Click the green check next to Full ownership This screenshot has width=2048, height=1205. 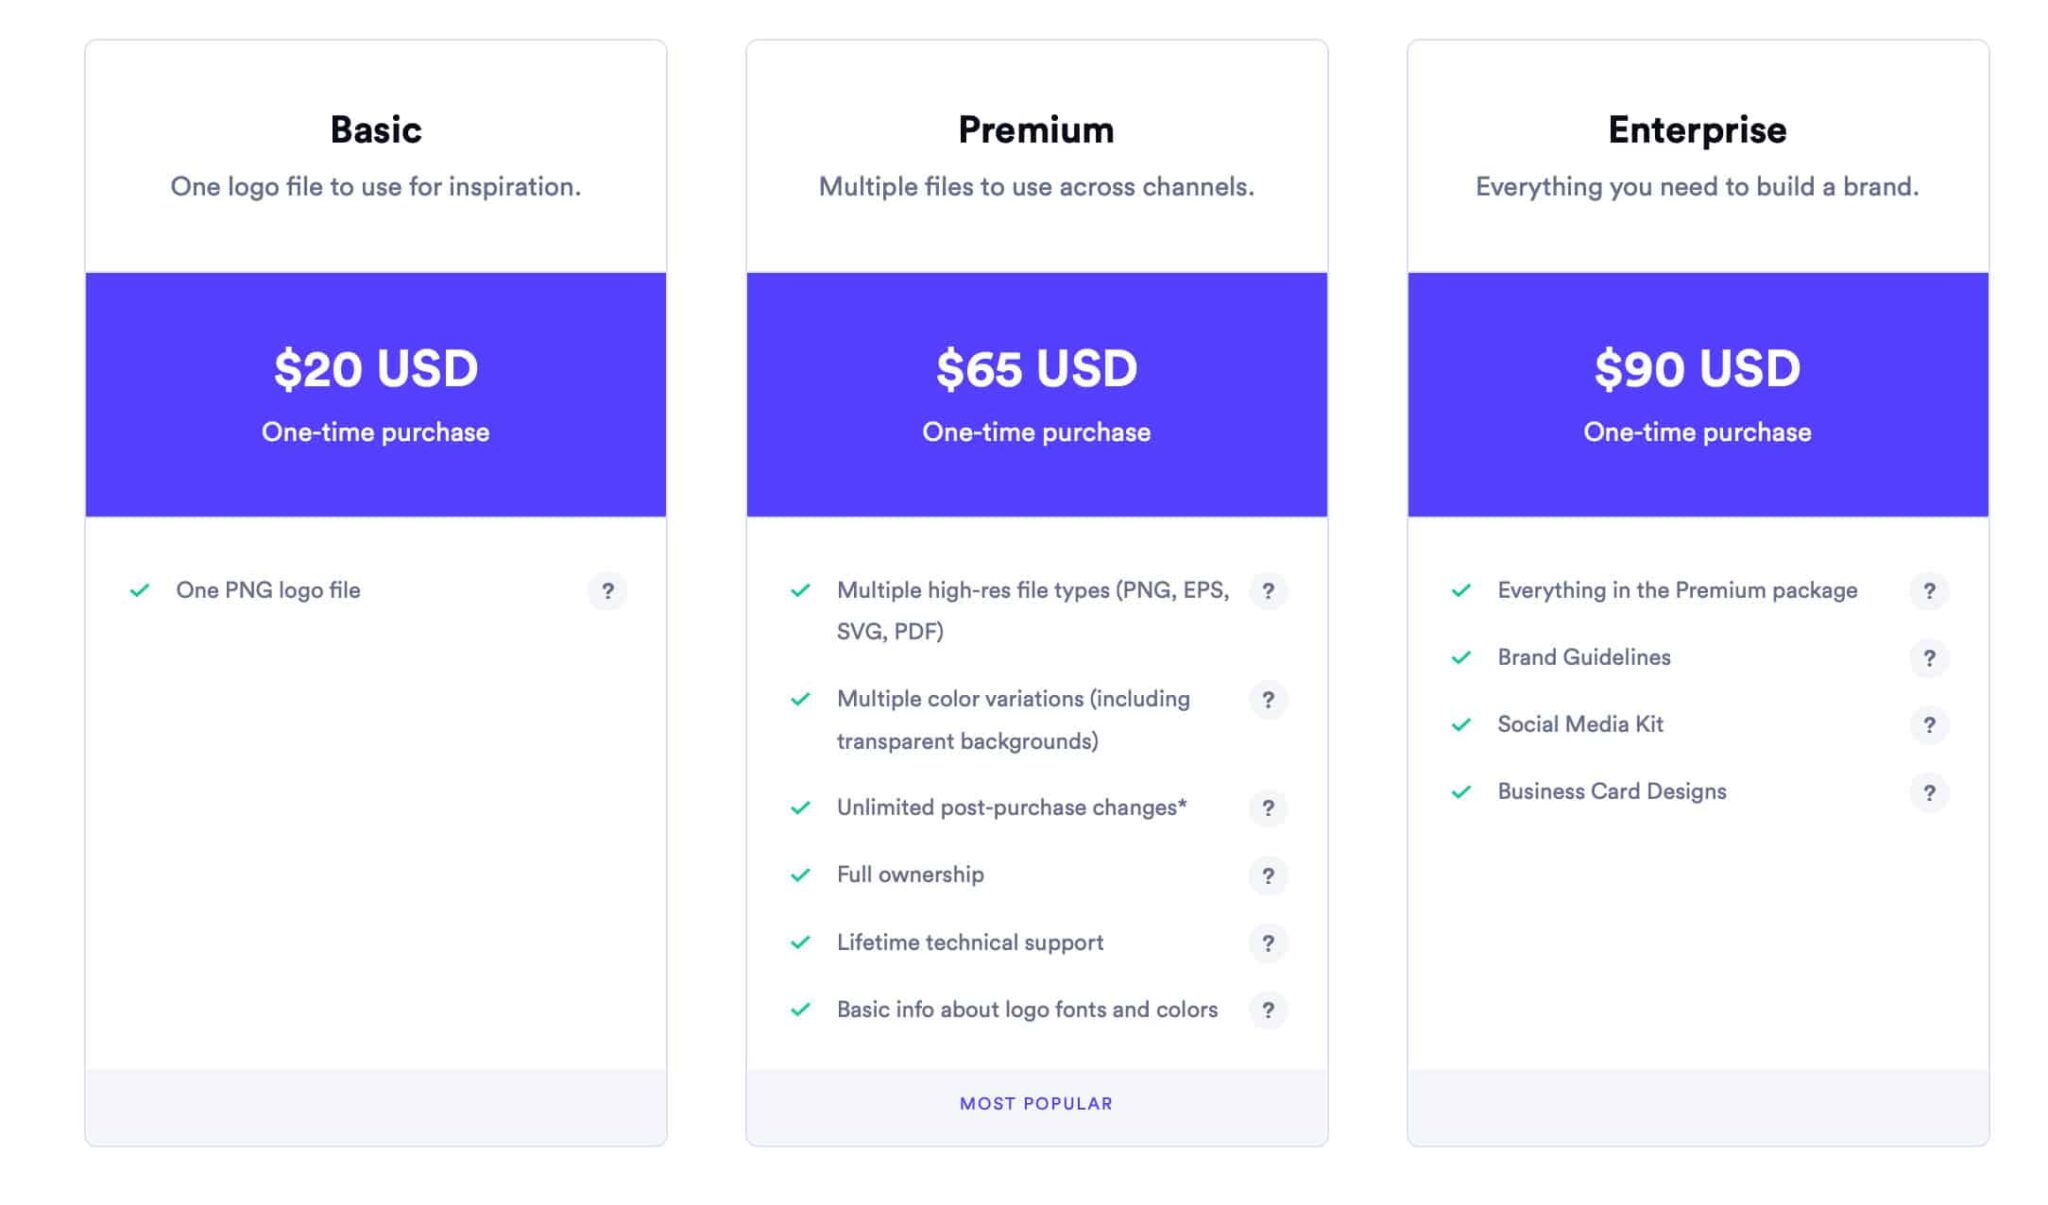pos(799,874)
